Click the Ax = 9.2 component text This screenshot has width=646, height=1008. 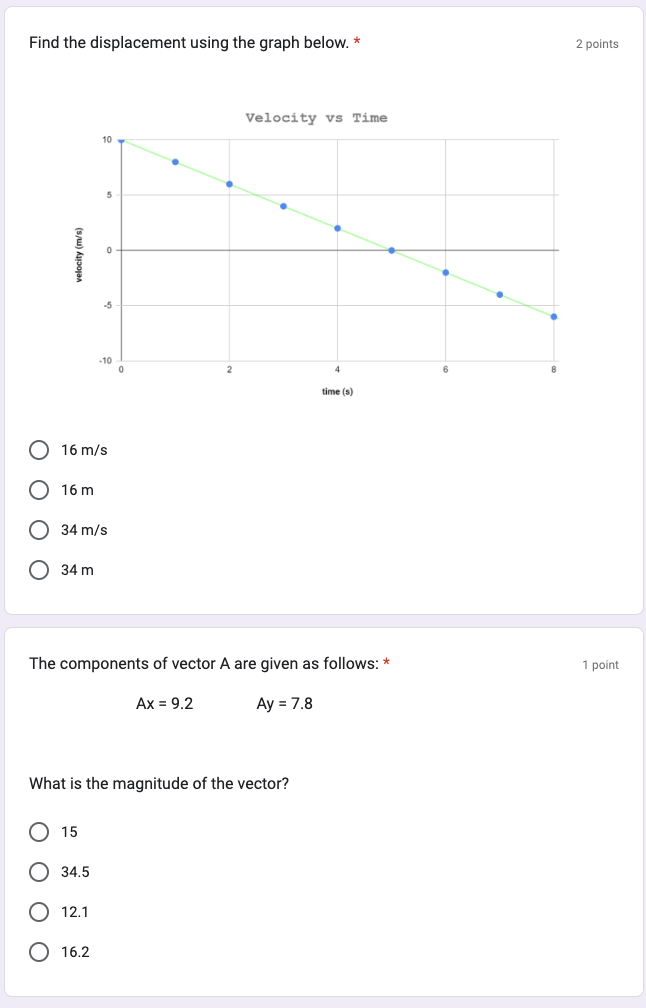click(163, 703)
